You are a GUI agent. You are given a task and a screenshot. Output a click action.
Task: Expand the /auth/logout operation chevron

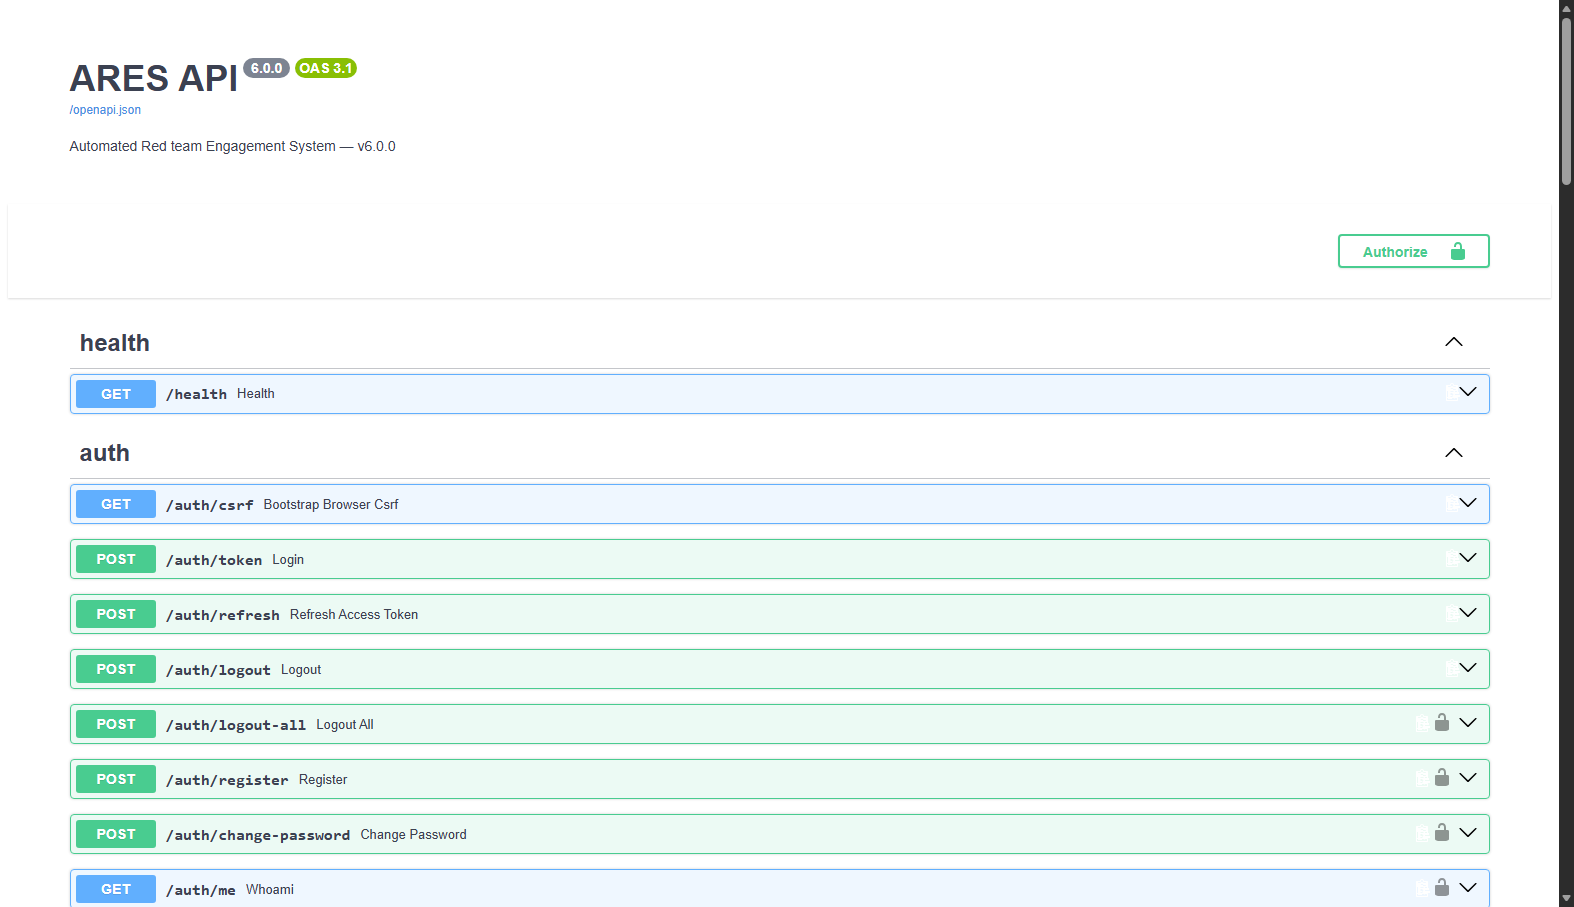(x=1467, y=668)
